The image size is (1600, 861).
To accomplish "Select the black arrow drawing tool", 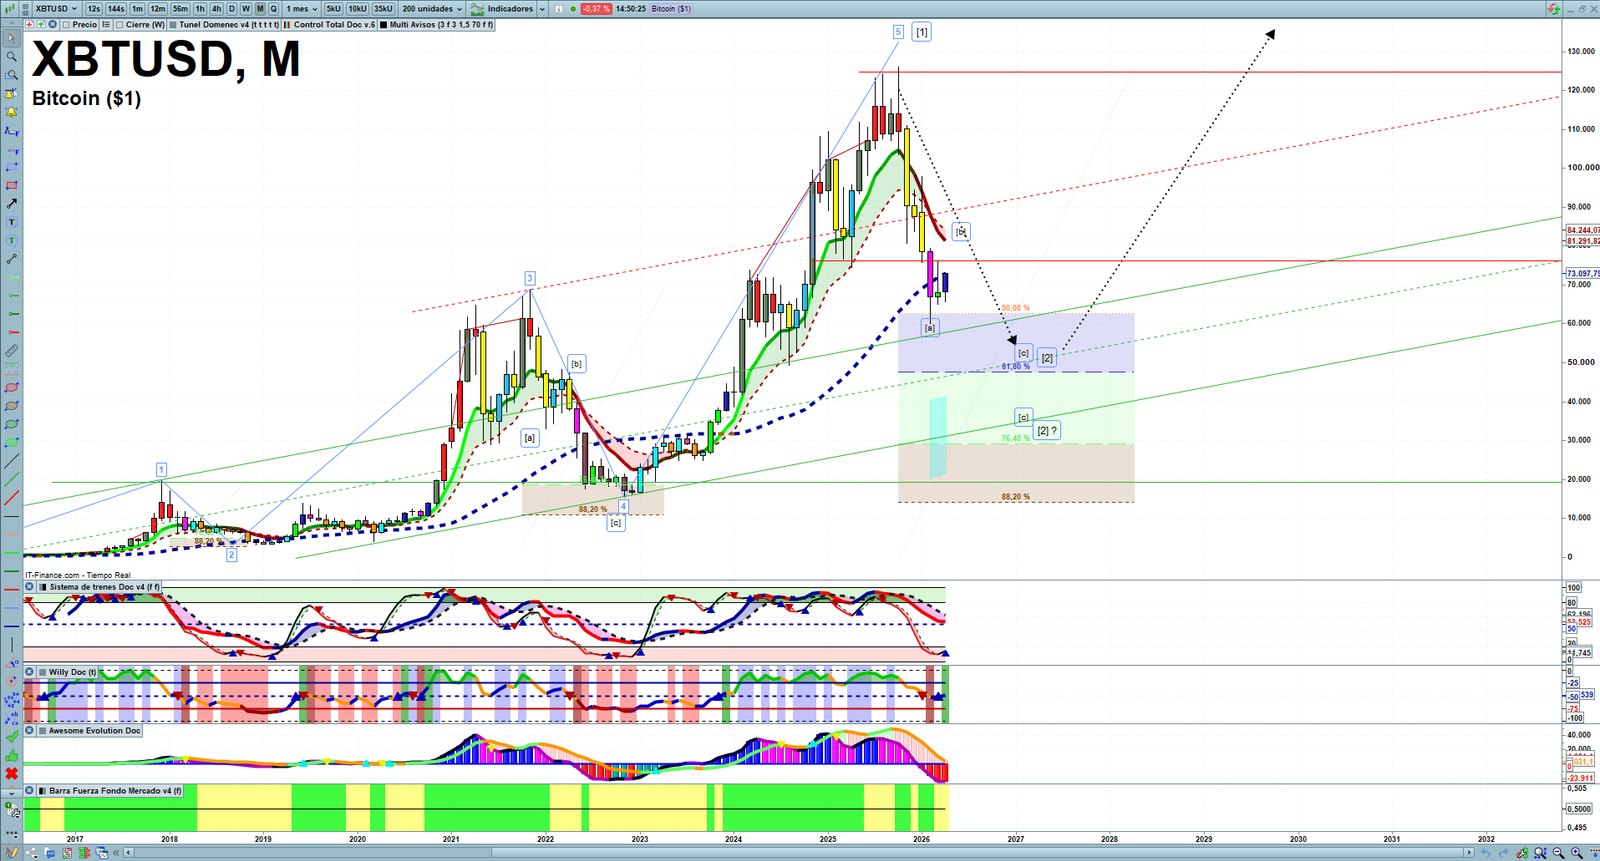I will click(12, 203).
